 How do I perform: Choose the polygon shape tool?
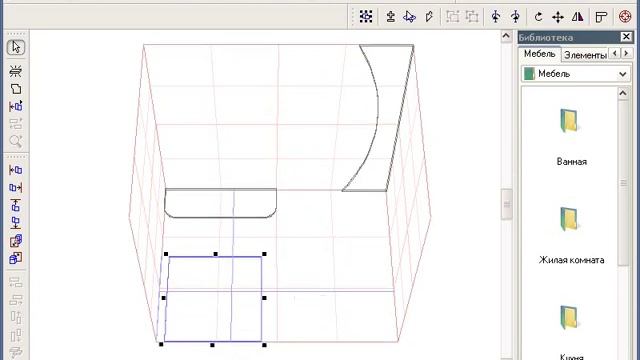point(16,89)
